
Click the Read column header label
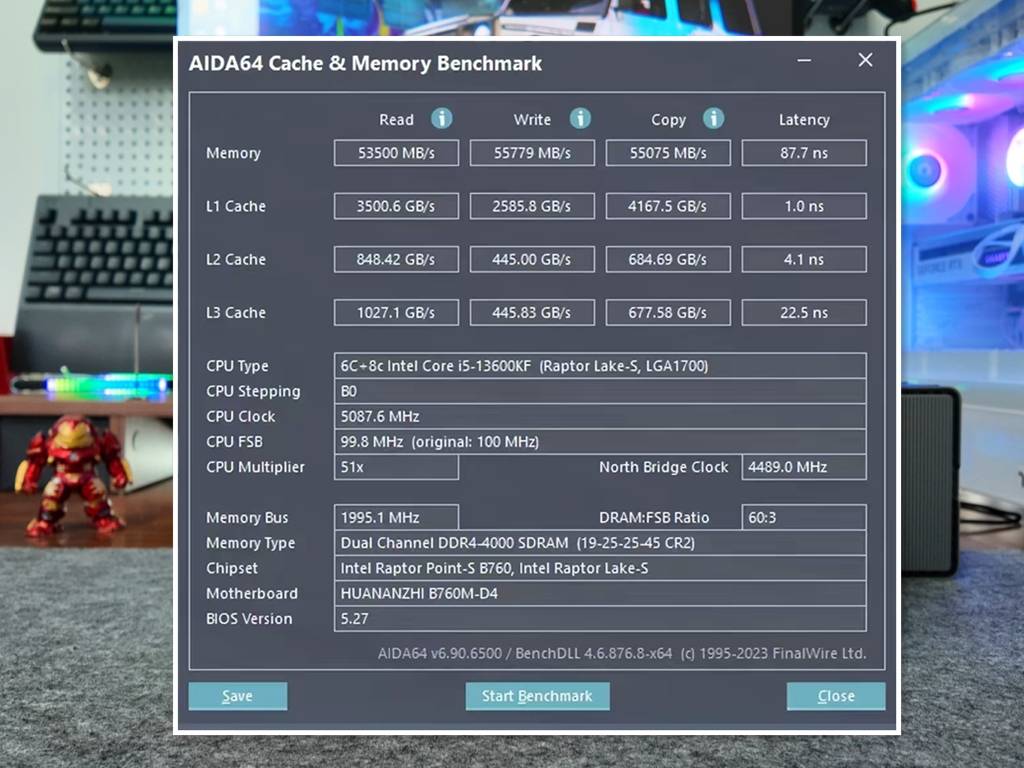(396, 120)
